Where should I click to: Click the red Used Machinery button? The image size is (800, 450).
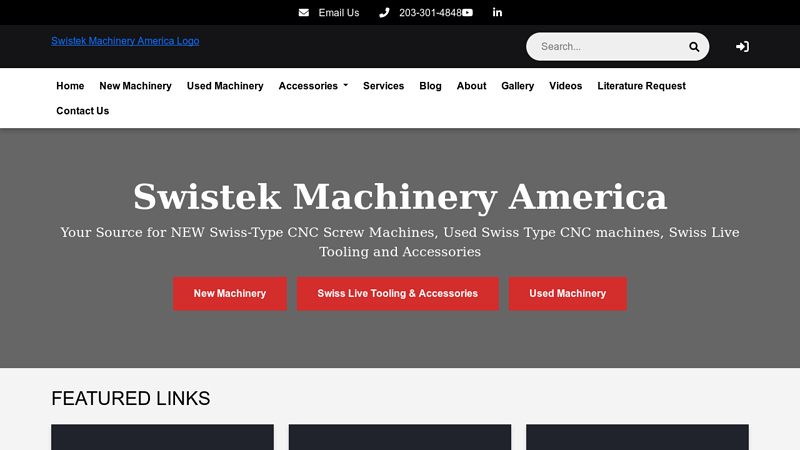click(x=567, y=293)
